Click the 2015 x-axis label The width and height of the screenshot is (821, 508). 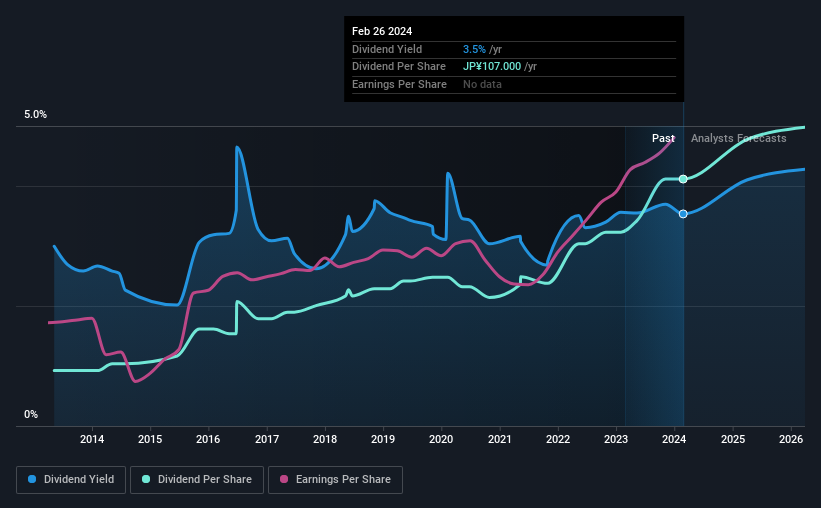(150, 439)
